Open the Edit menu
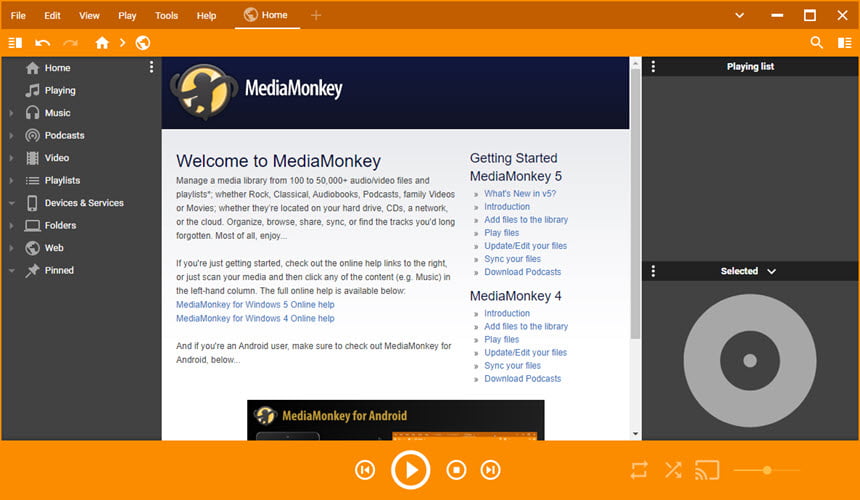The height and width of the screenshot is (500, 860). click(x=52, y=15)
